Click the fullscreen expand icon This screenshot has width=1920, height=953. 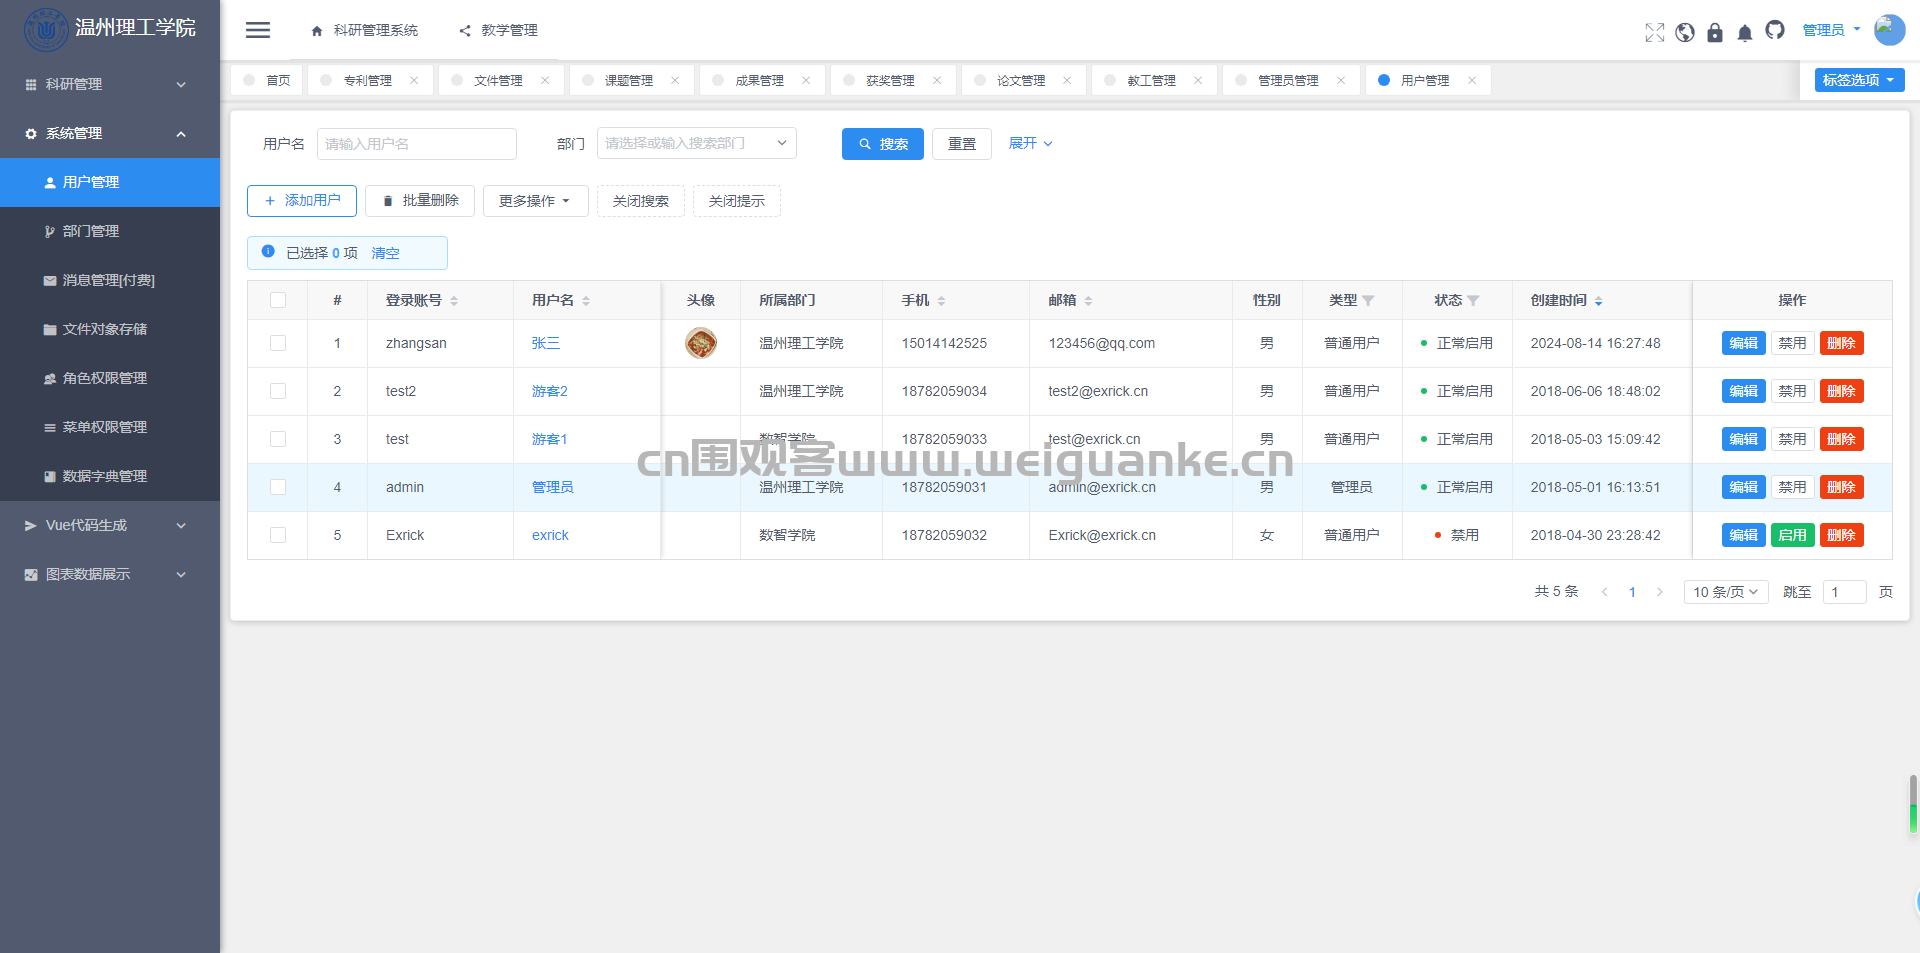click(1655, 32)
